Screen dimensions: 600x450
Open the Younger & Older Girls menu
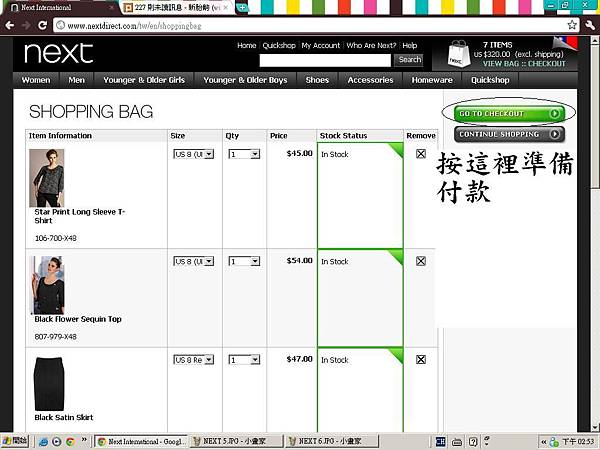[x=144, y=80]
